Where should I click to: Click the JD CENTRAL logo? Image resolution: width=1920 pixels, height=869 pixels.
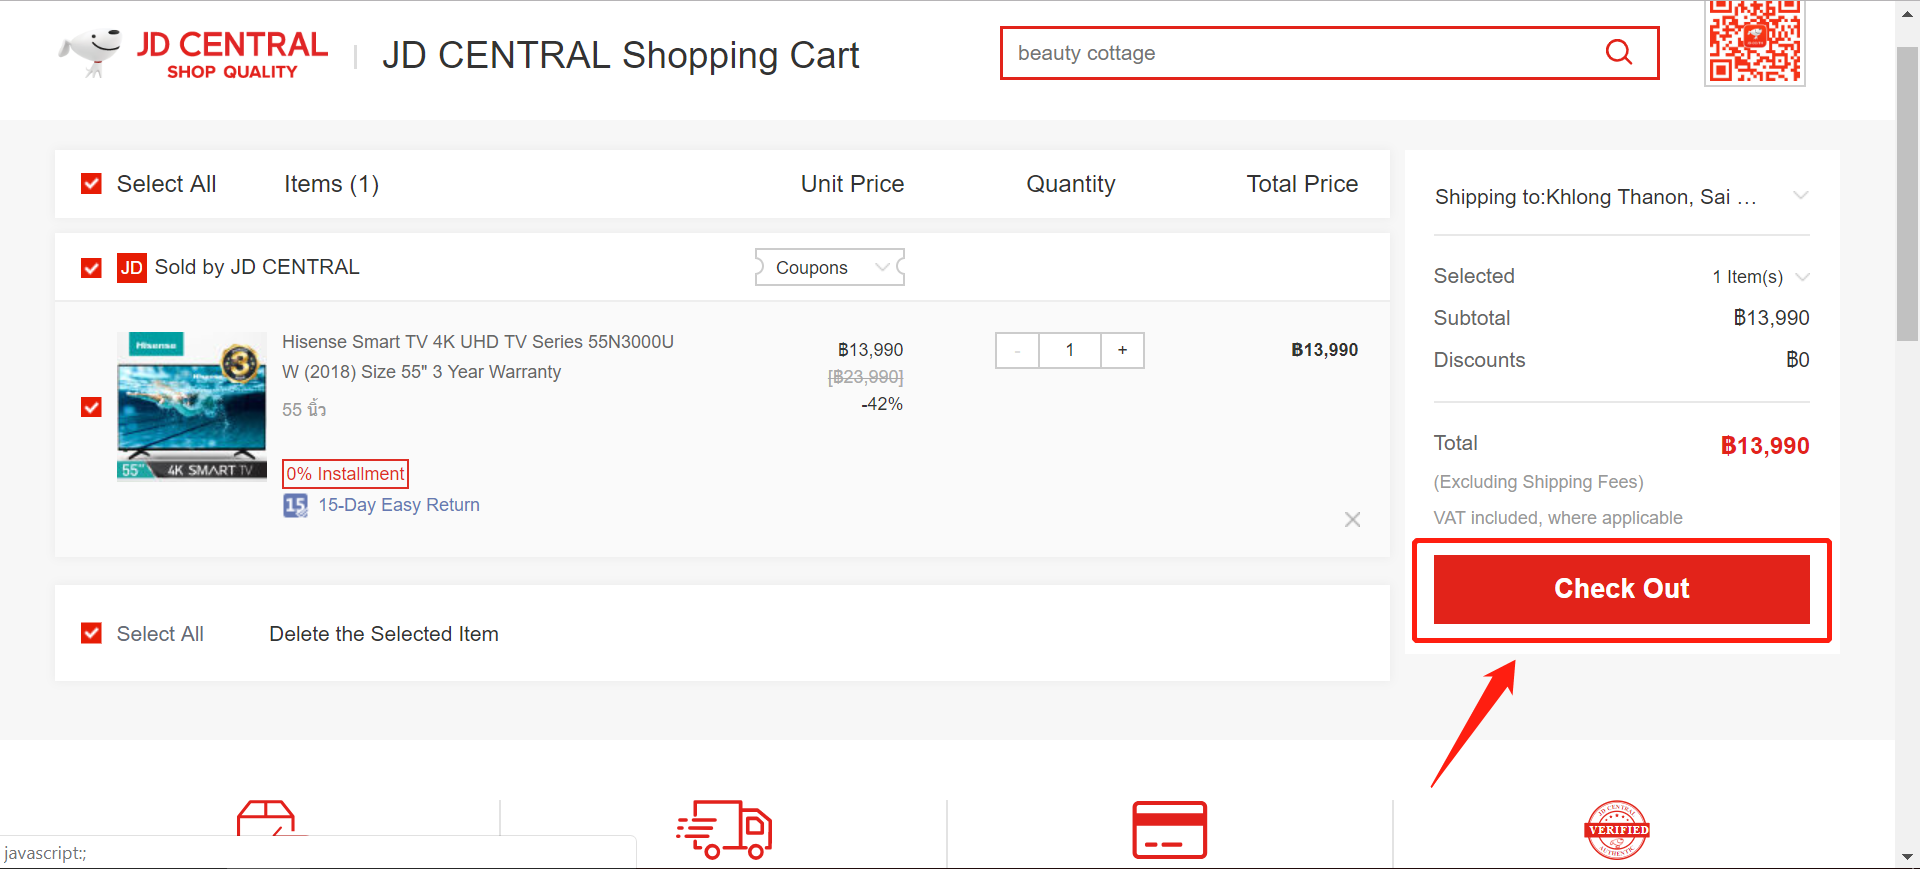click(193, 54)
